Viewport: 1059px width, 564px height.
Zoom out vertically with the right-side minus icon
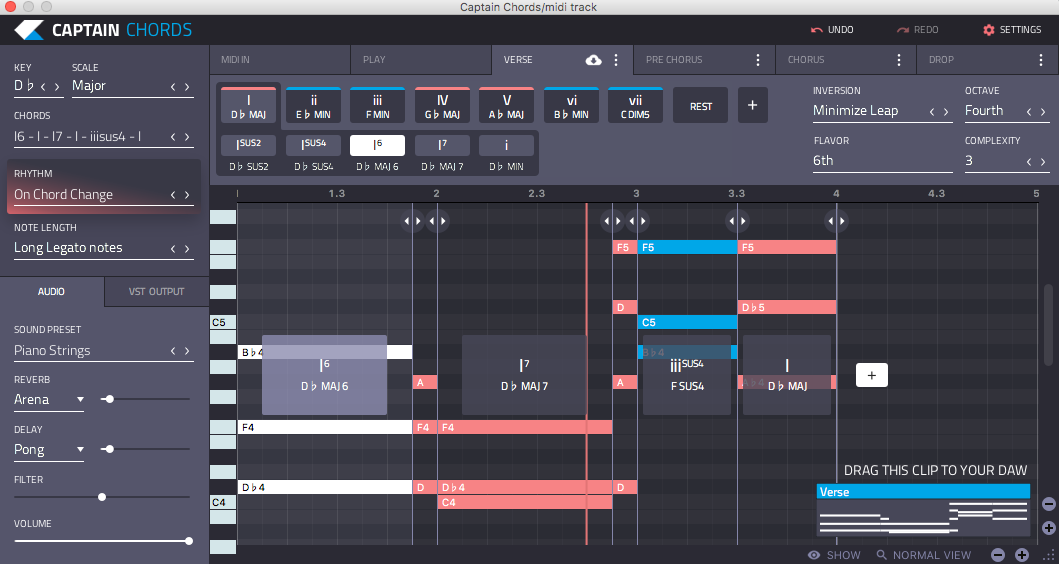click(x=1048, y=504)
